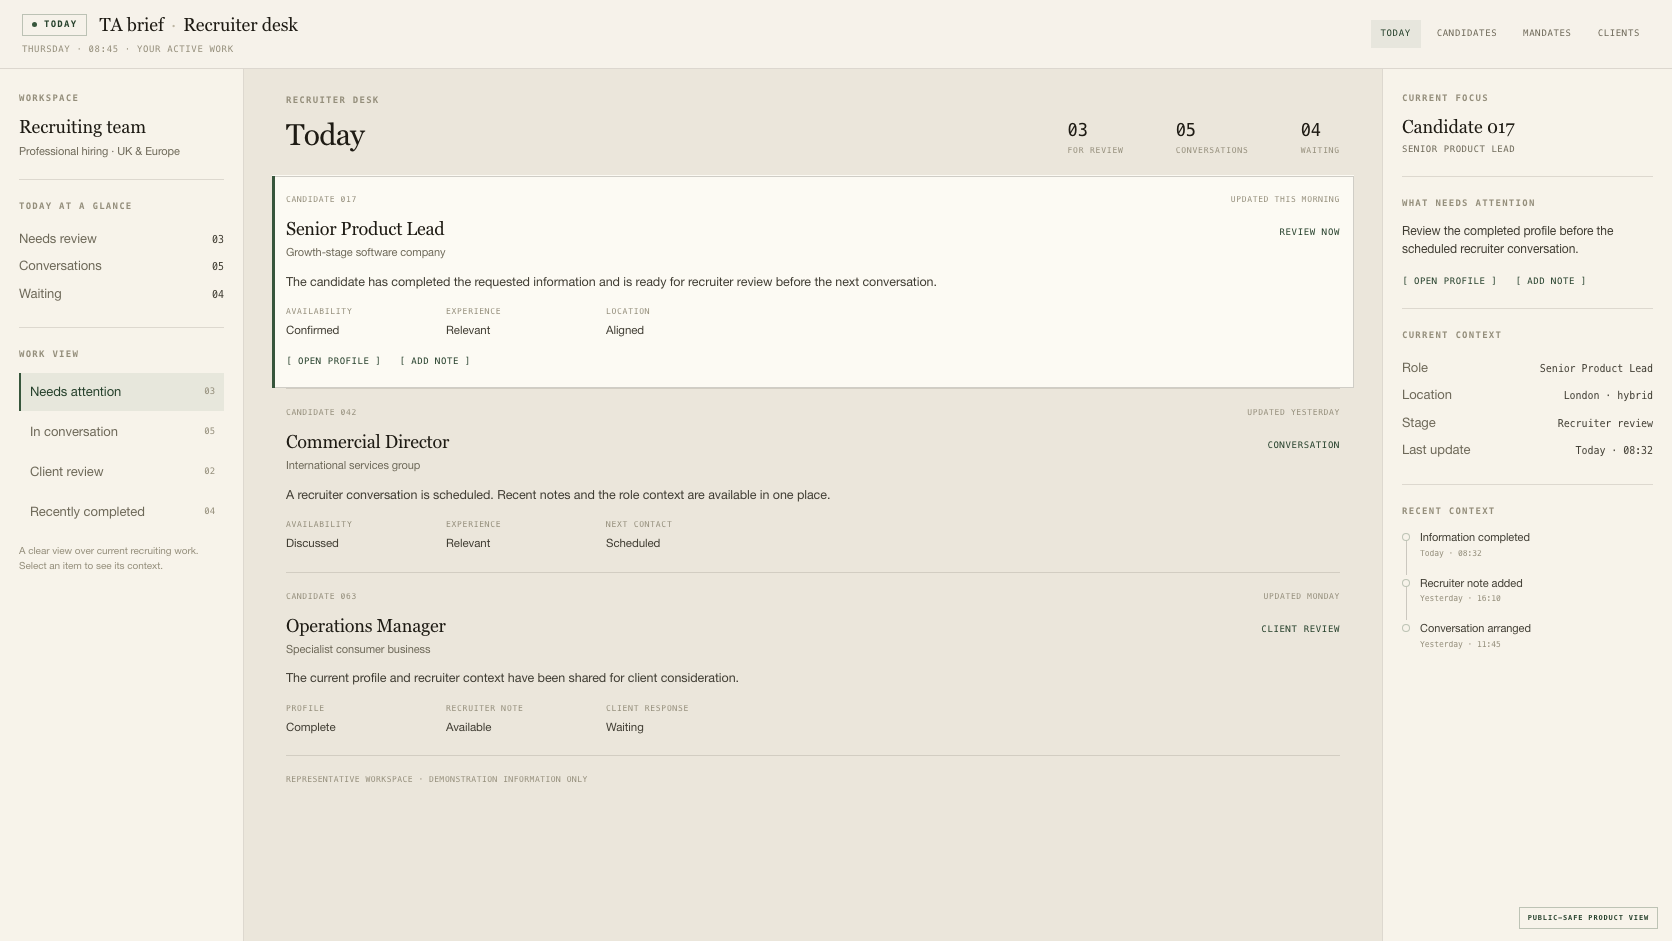The width and height of the screenshot is (1672, 941).
Task: Select Needs attention in Work View
Action: [x=121, y=392]
